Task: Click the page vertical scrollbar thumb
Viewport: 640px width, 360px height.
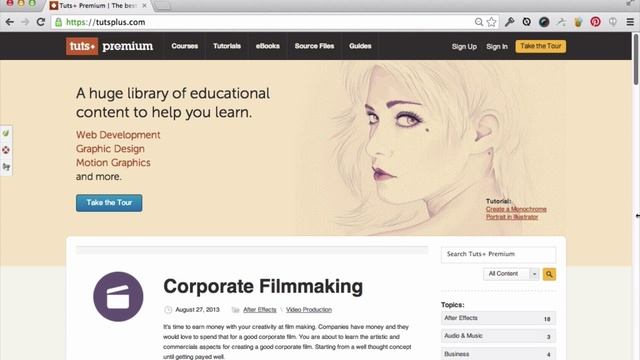Action: [636, 59]
